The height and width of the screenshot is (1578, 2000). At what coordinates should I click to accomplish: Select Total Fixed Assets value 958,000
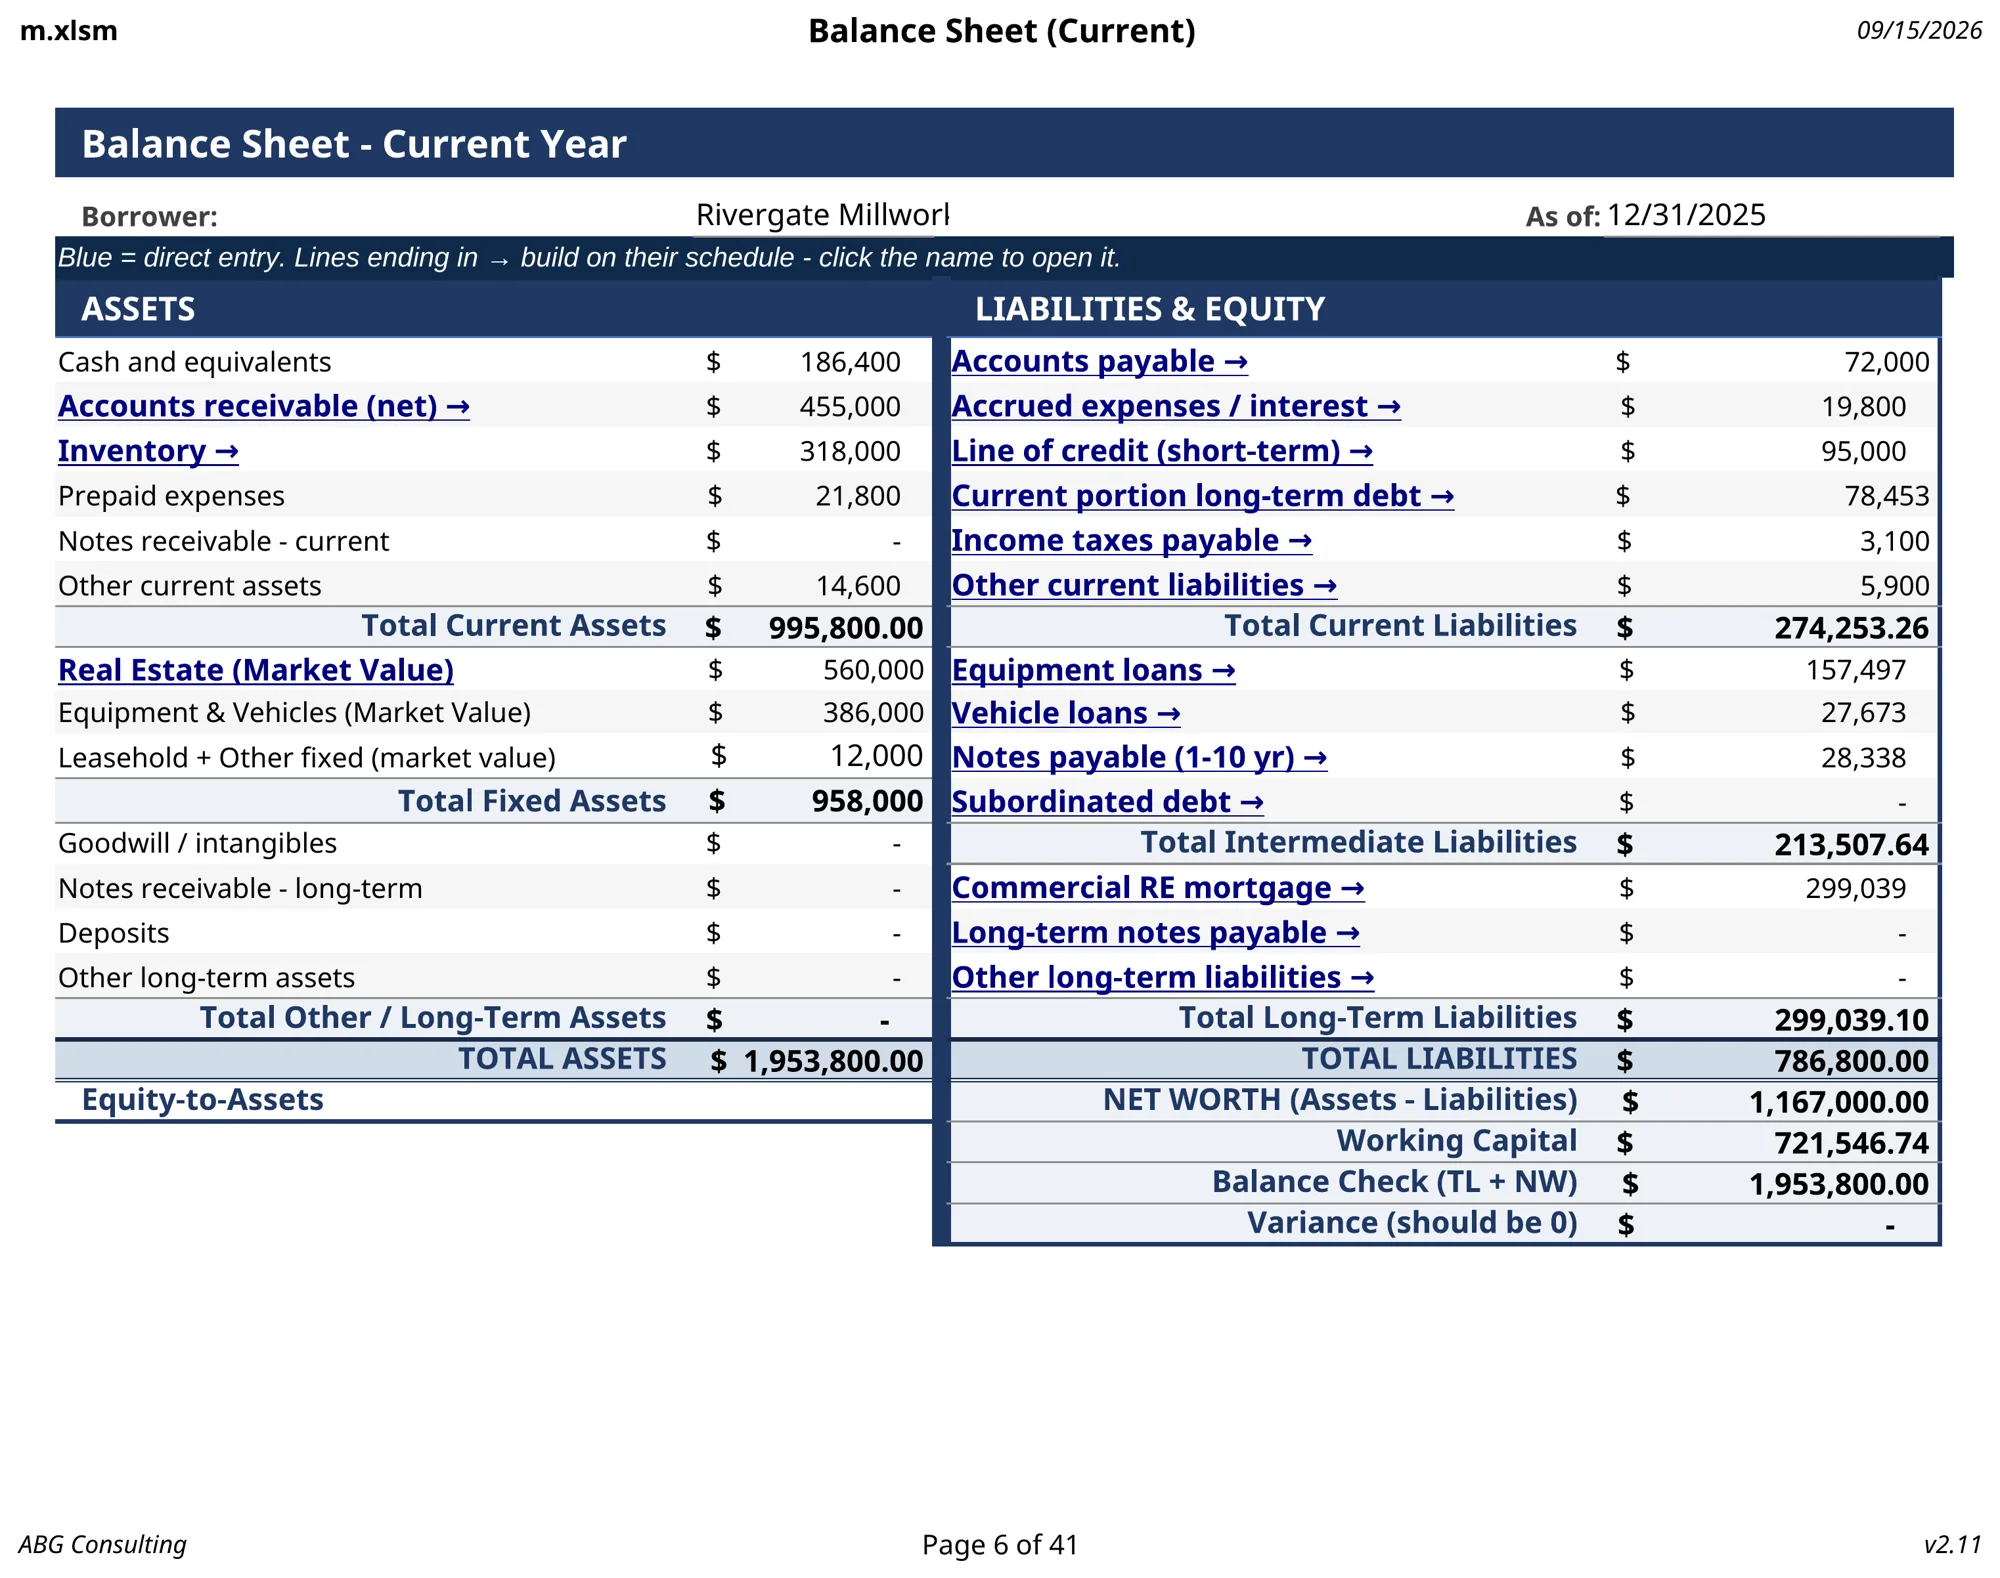tap(867, 801)
